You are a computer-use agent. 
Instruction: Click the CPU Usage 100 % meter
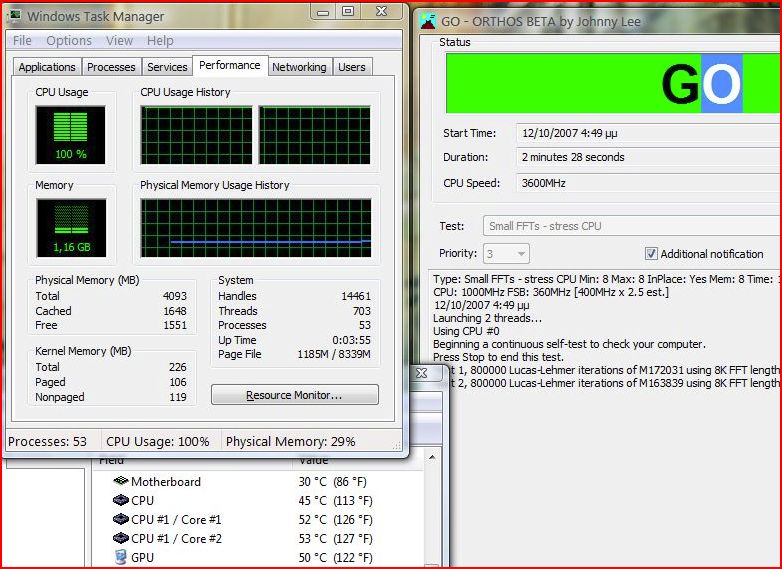(x=70, y=135)
